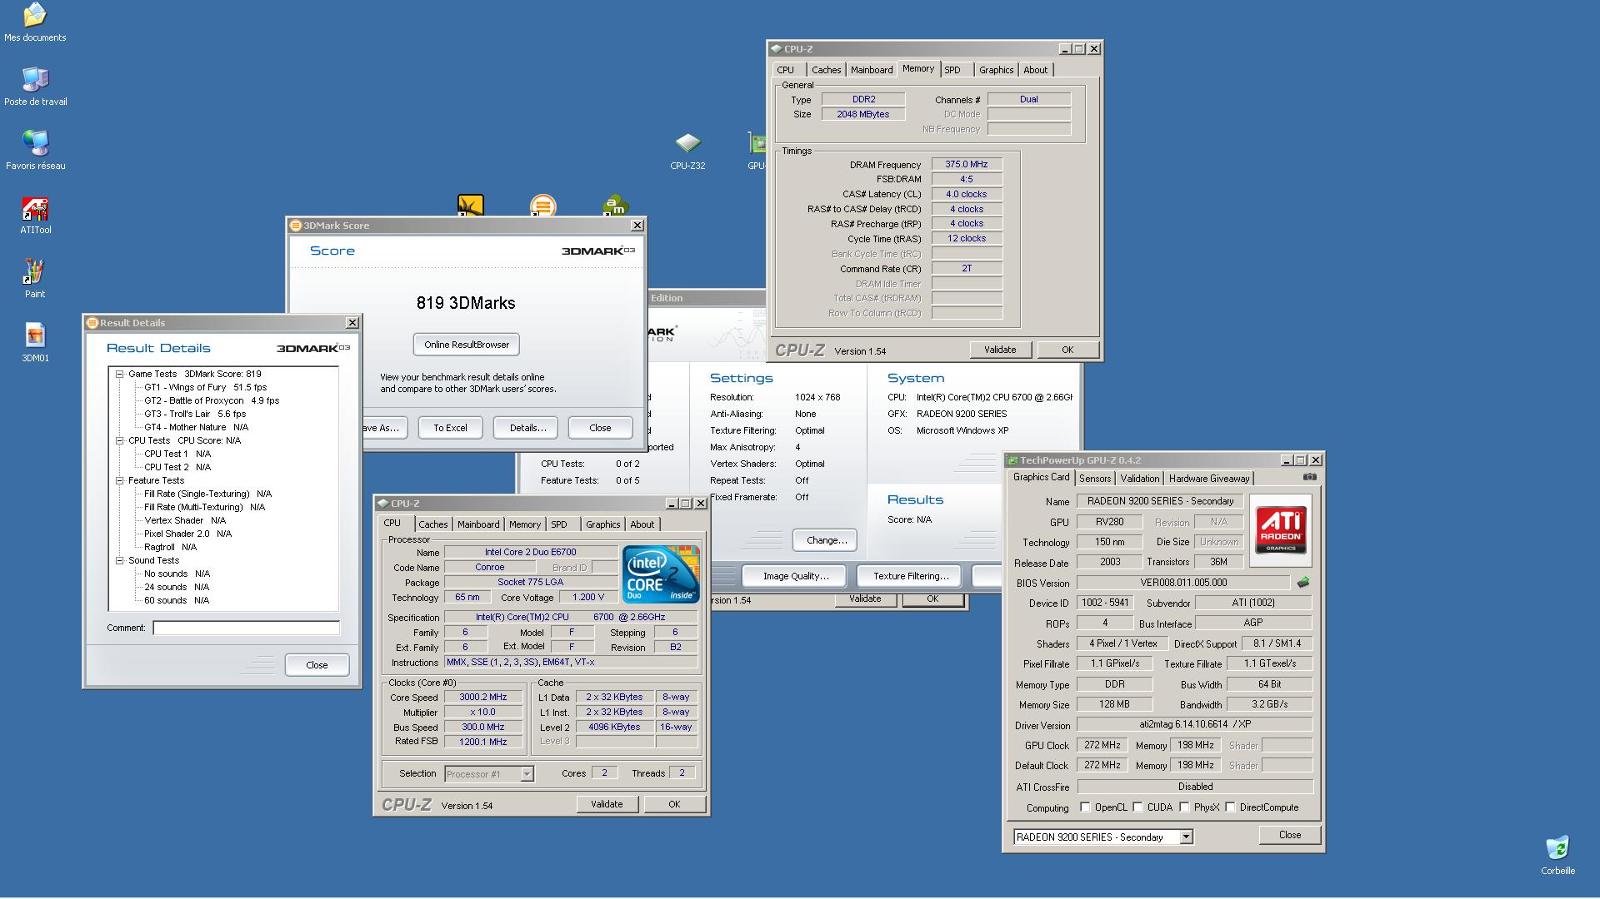The image size is (1600, 899).
Task: Click the To Excel button in the 3DMark Score window
Action: 450,428
